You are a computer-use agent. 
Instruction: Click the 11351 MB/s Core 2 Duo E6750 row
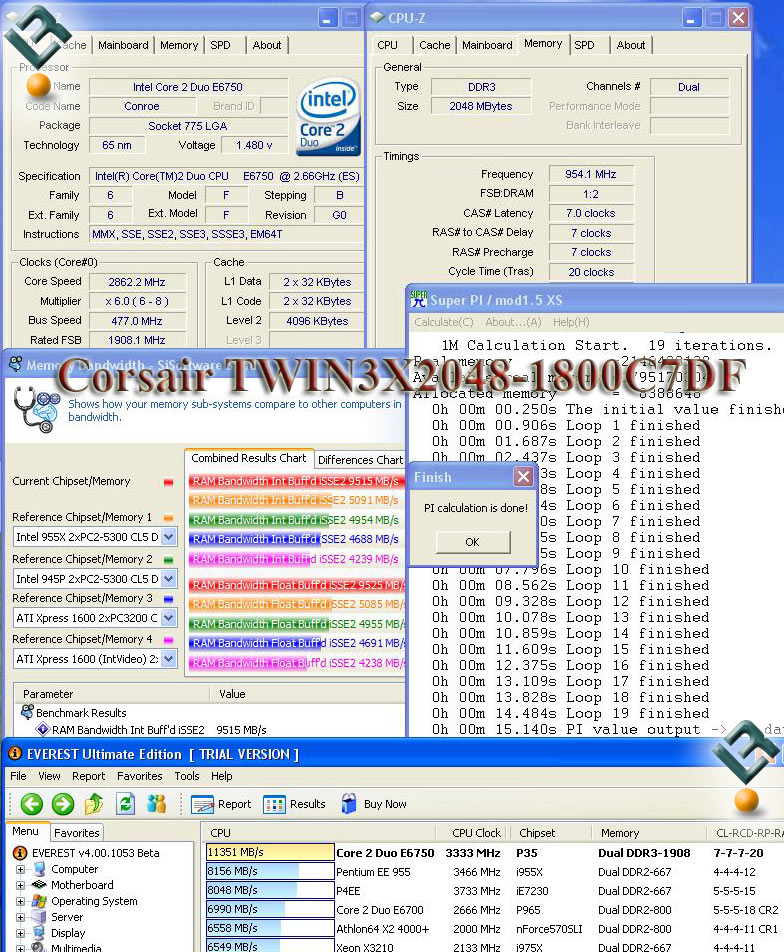tap(493, 852)
